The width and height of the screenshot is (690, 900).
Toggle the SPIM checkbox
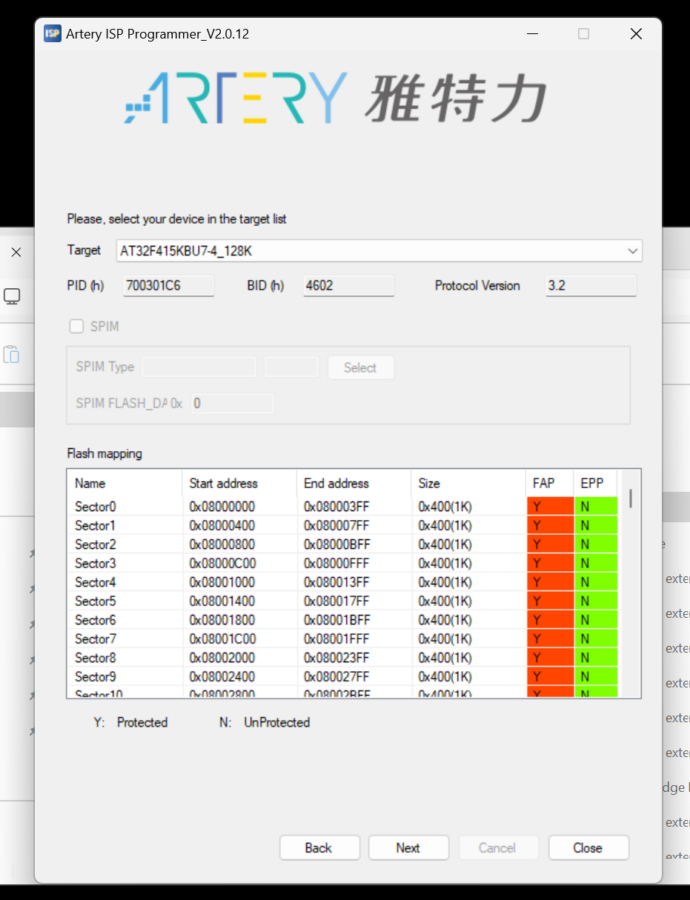[76, 327]
